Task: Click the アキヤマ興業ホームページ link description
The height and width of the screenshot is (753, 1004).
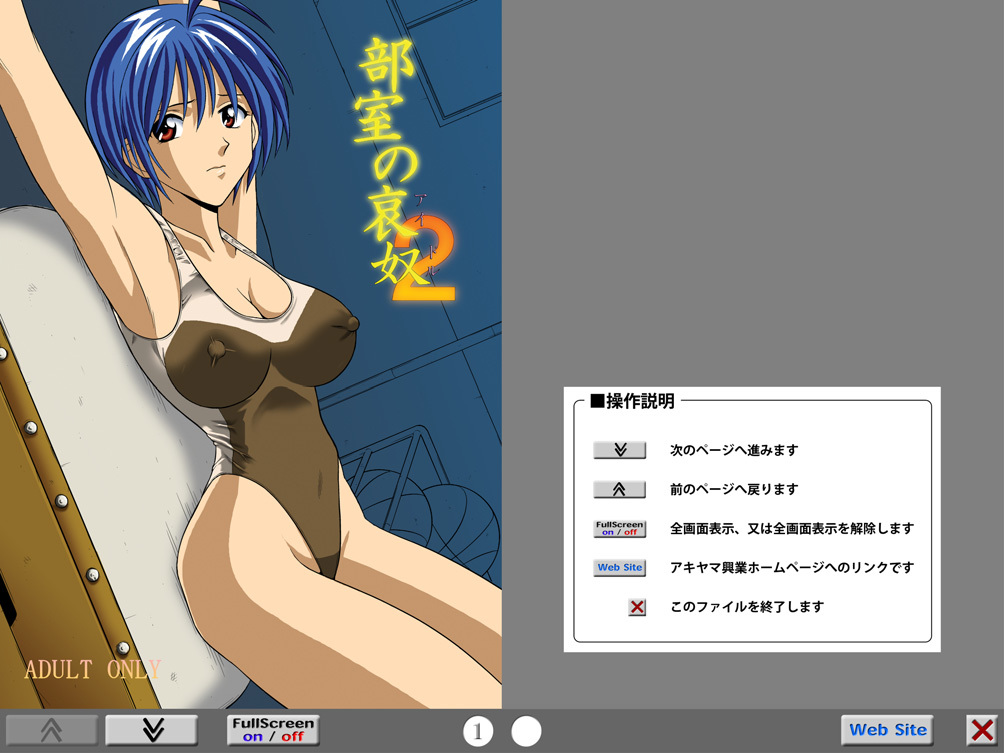Action: pos(791,567)
